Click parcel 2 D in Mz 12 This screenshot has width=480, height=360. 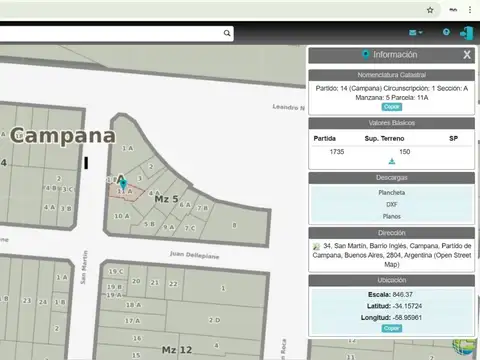pos(214,320)
